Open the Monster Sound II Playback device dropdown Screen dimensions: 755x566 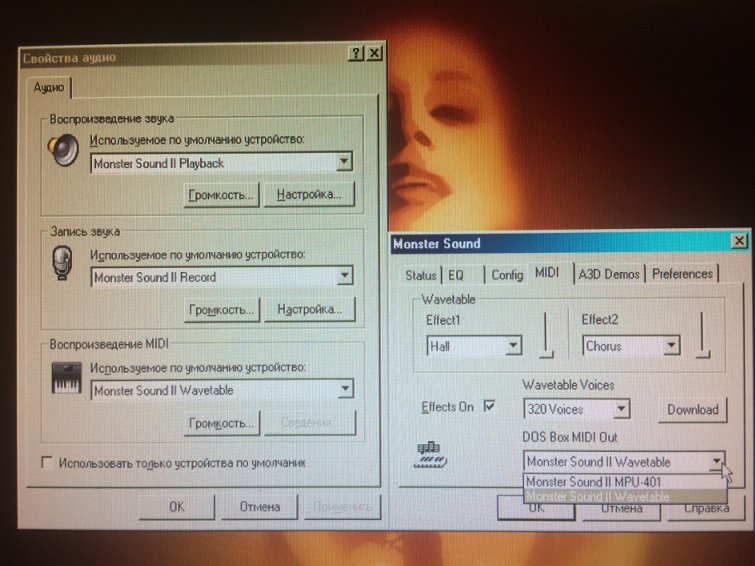[x=344, y=162]
